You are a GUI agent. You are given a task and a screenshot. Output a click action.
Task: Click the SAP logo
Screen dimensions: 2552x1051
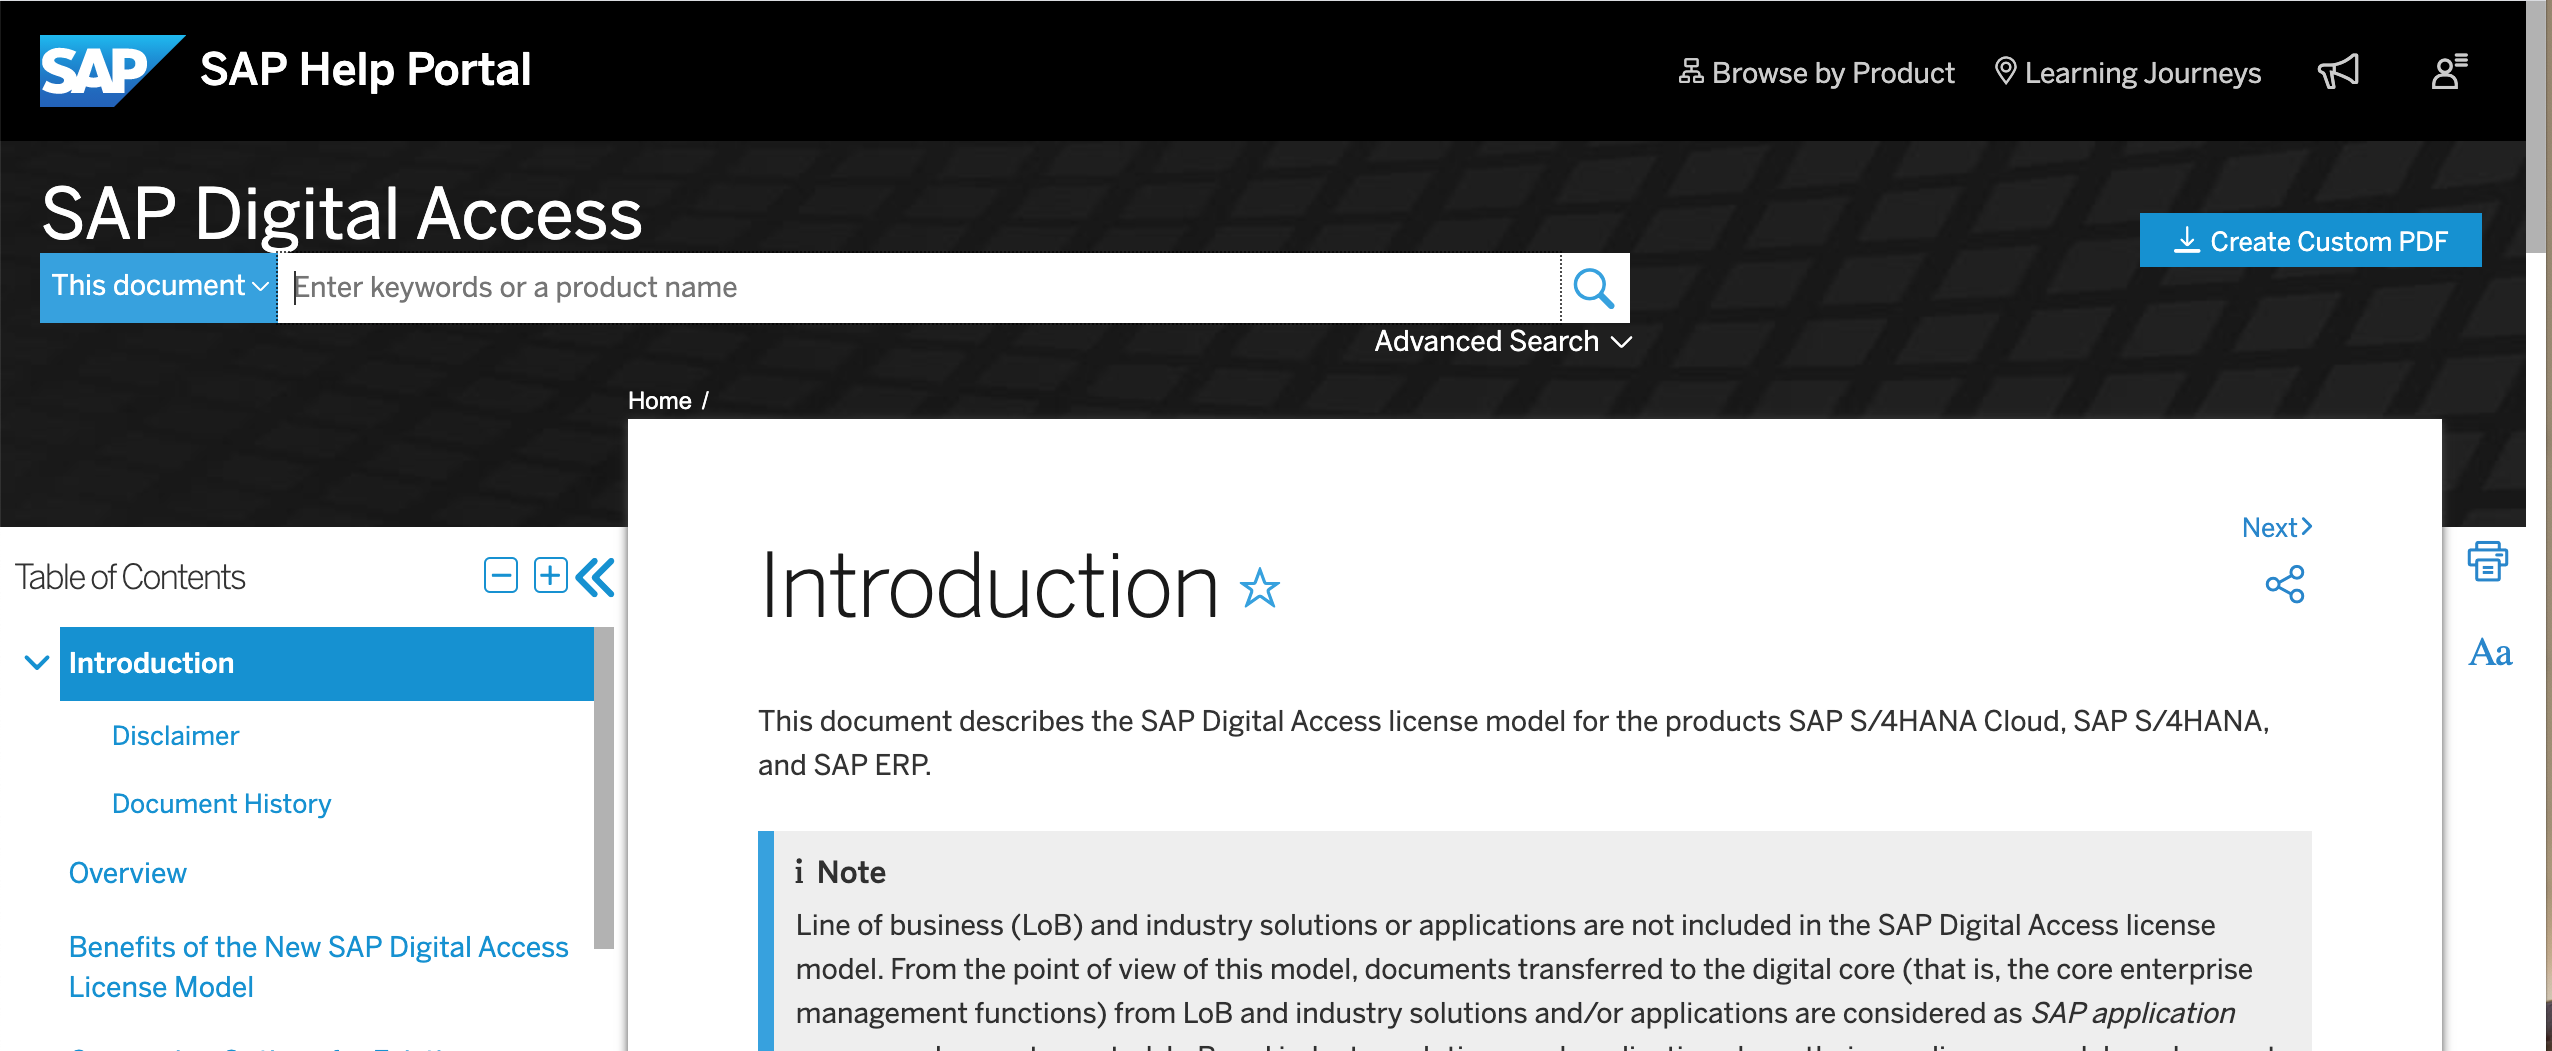pos(112,70)
